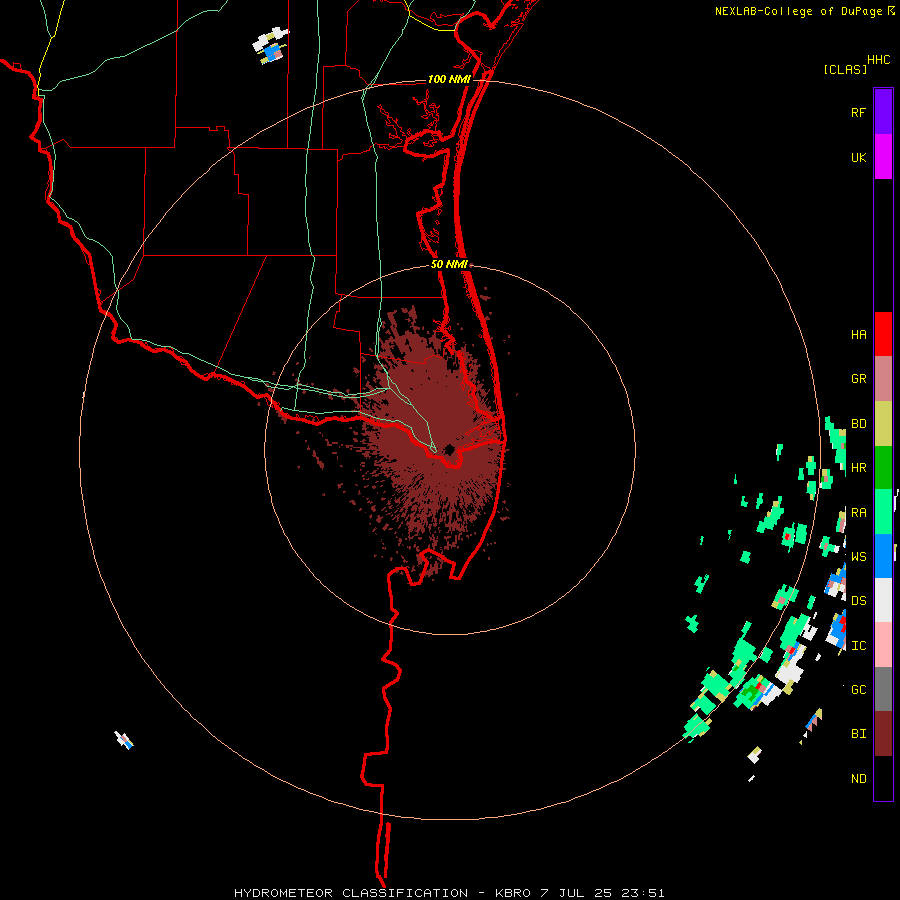Image resolution: width=900 pixels, height=900 pixels.
Task: Click the [CLAS] legend heading
Action: pos(845,69)
